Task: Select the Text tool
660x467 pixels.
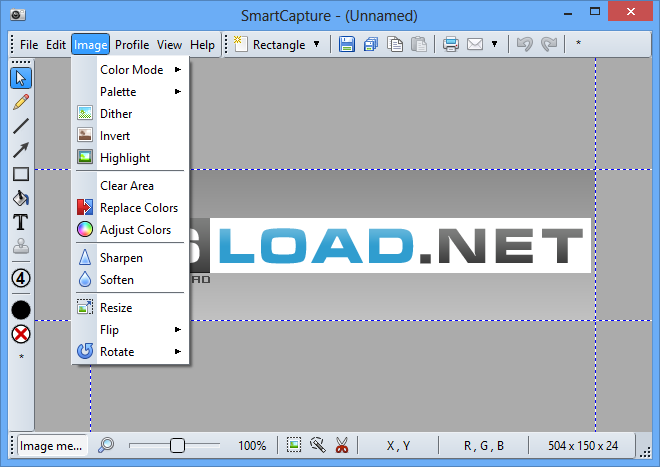Action: point(21,222)
